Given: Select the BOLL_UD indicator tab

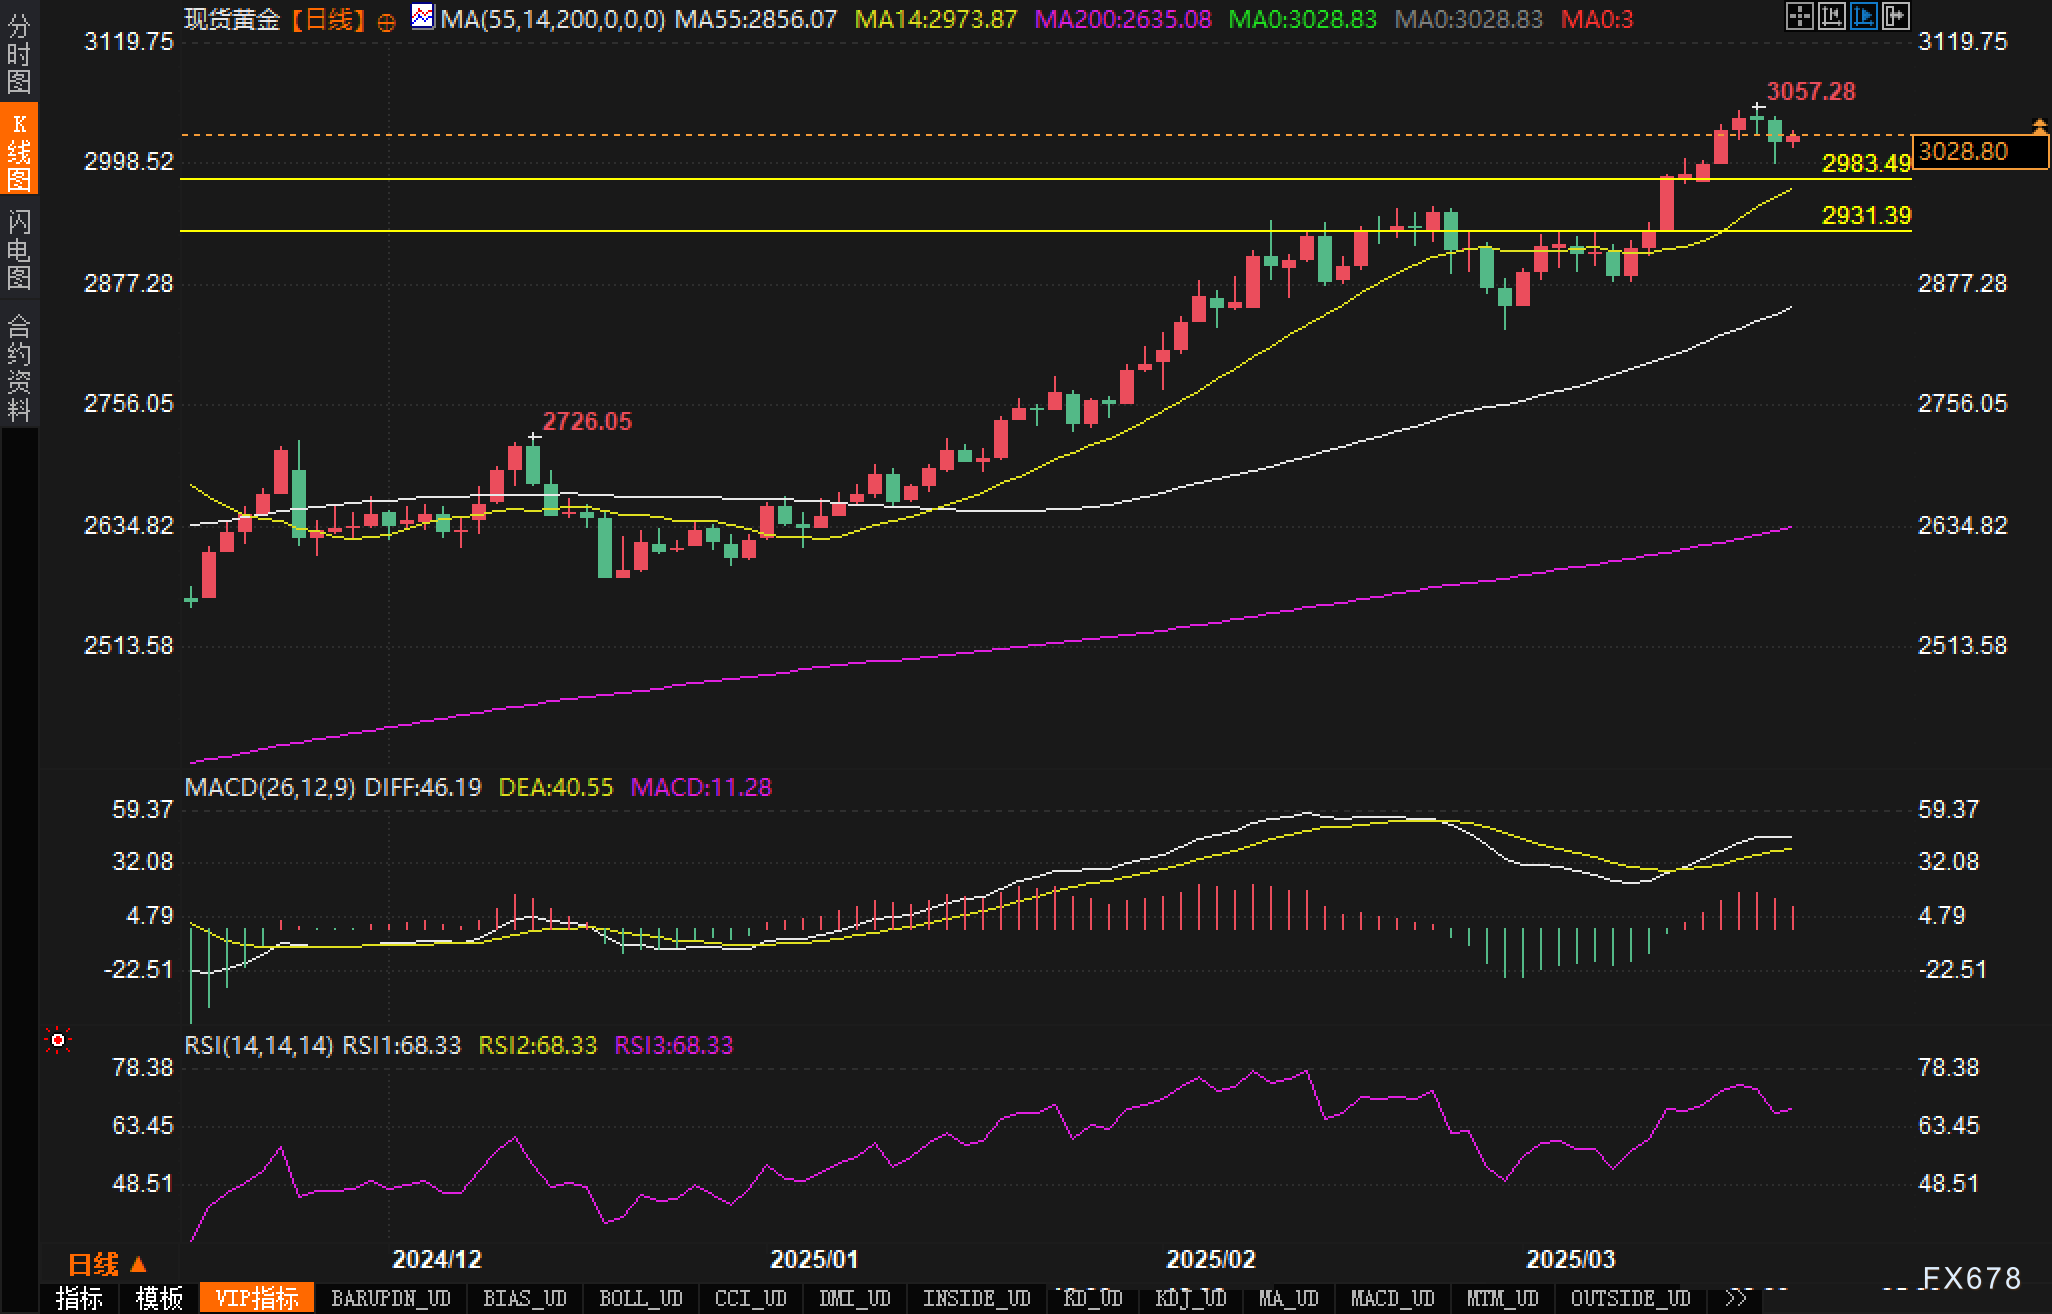Looking at the screenshot, I should point(640,1298).
